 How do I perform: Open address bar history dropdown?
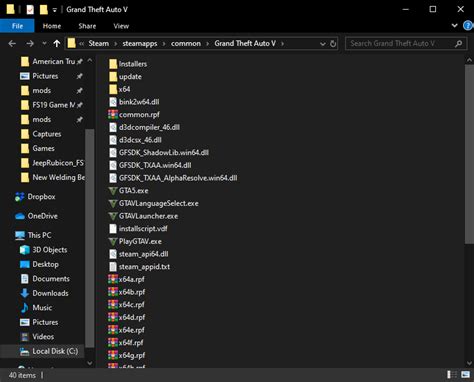(x=322, y=44)
